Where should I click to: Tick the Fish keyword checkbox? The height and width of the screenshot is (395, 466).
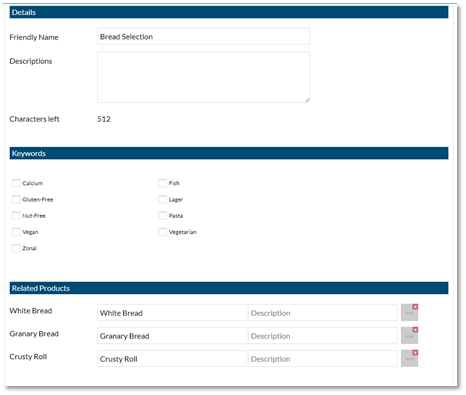coord(162,183)
